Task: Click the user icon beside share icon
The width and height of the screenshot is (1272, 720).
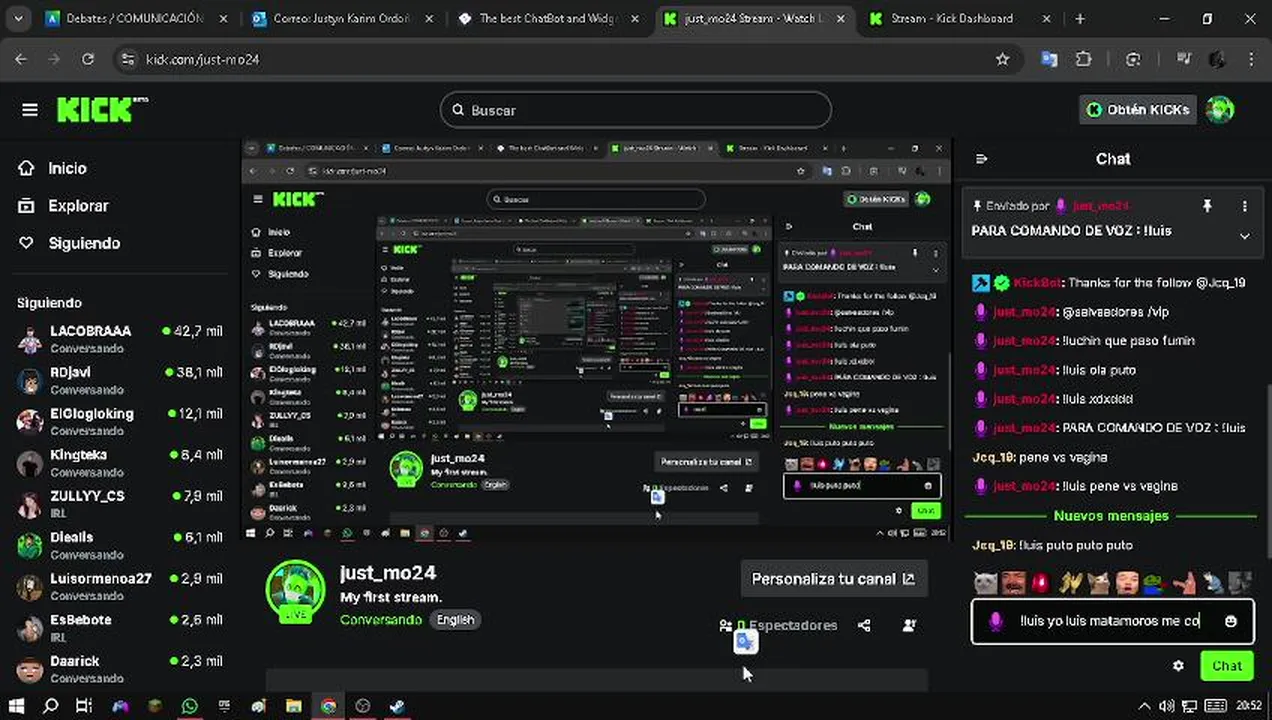Action: point(909,625)
